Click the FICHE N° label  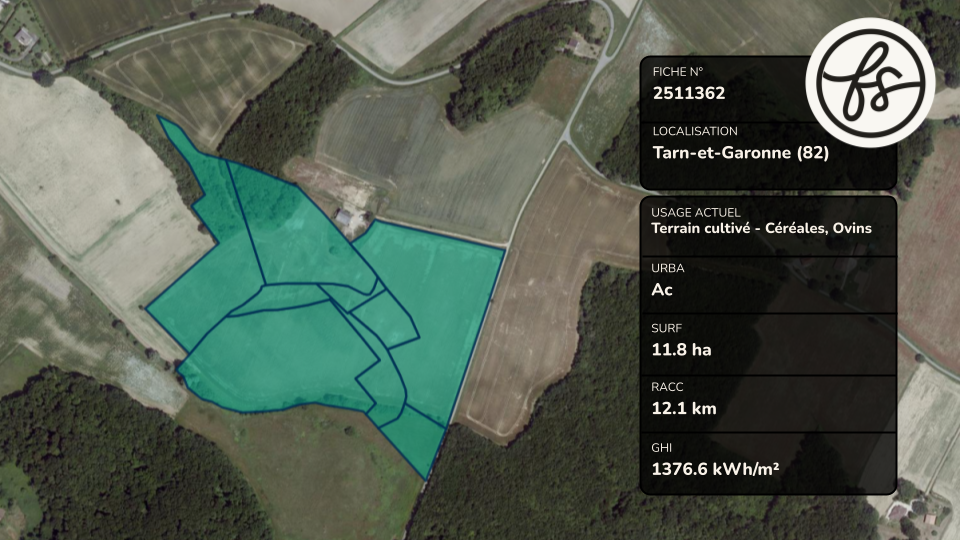click(x=678, y=72)
